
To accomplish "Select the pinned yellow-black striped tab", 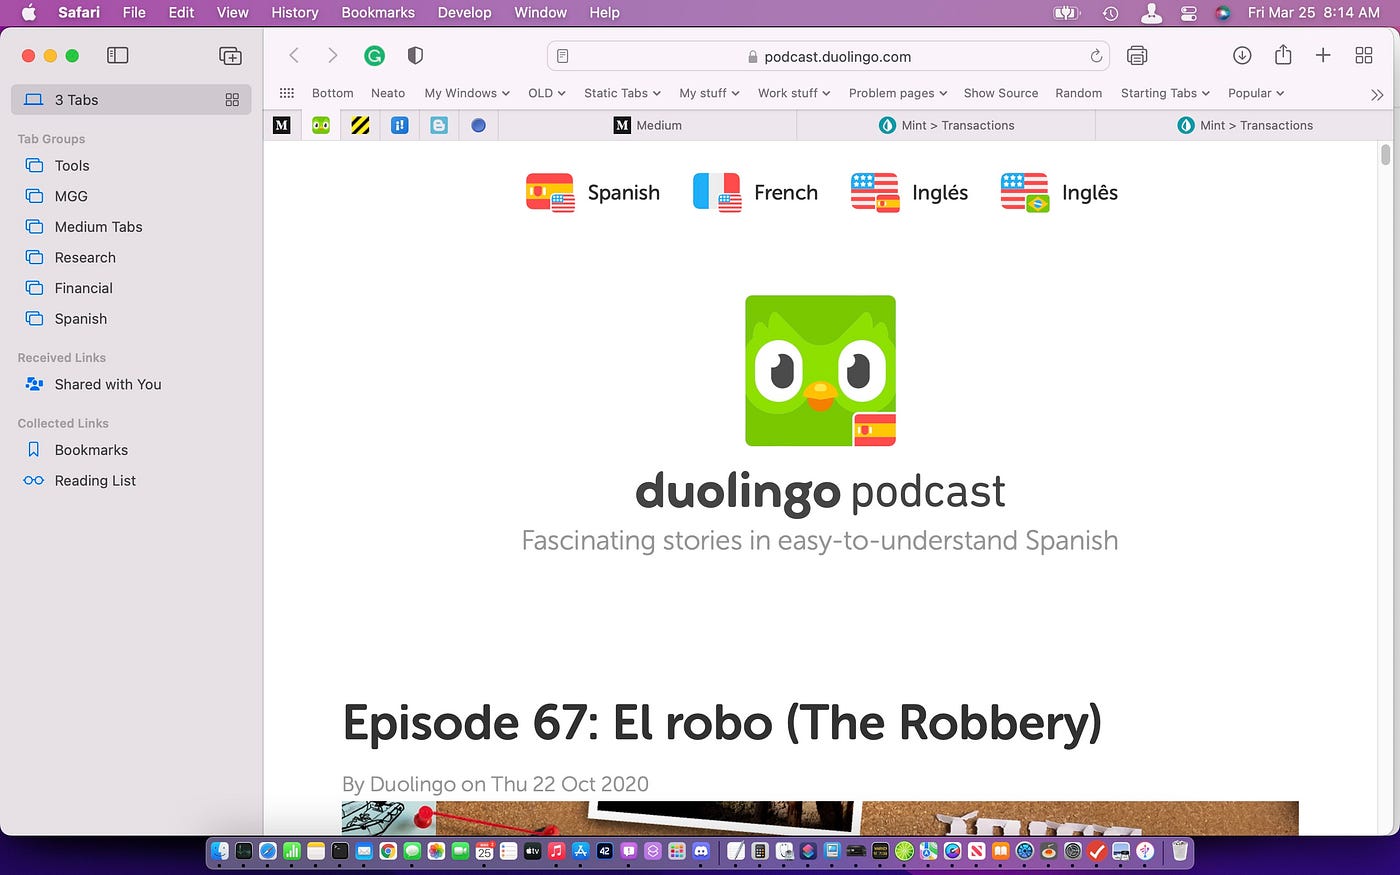I will tap(360, 125).
